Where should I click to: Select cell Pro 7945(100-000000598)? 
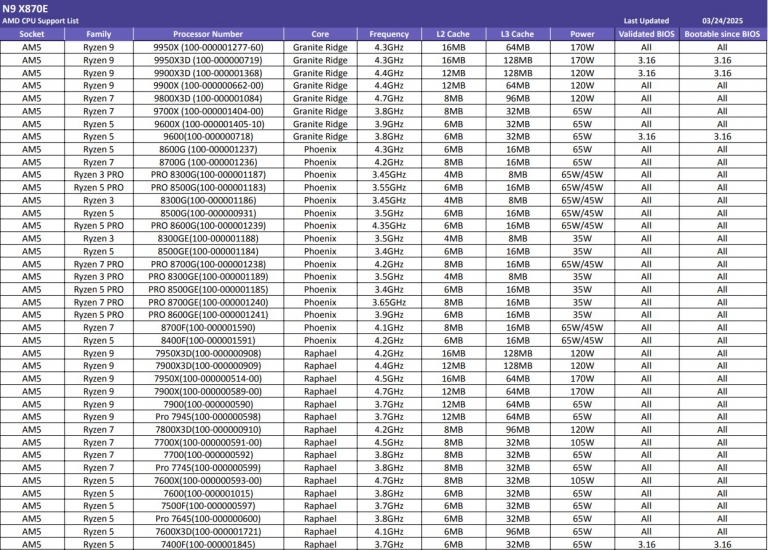point(208,417)
